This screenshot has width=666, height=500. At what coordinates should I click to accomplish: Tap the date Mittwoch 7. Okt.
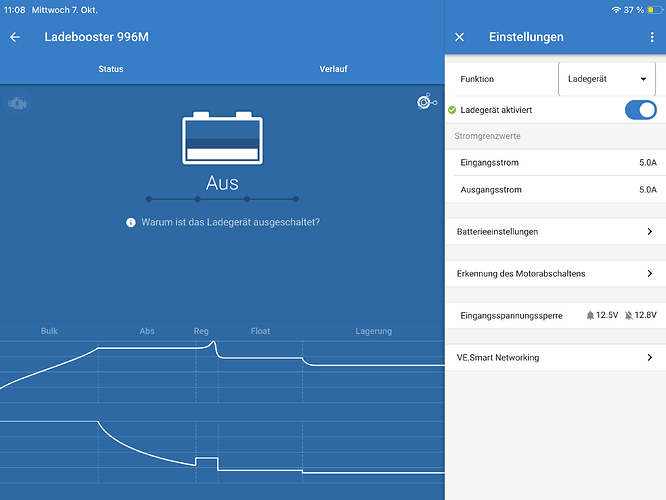pos(65,10)
